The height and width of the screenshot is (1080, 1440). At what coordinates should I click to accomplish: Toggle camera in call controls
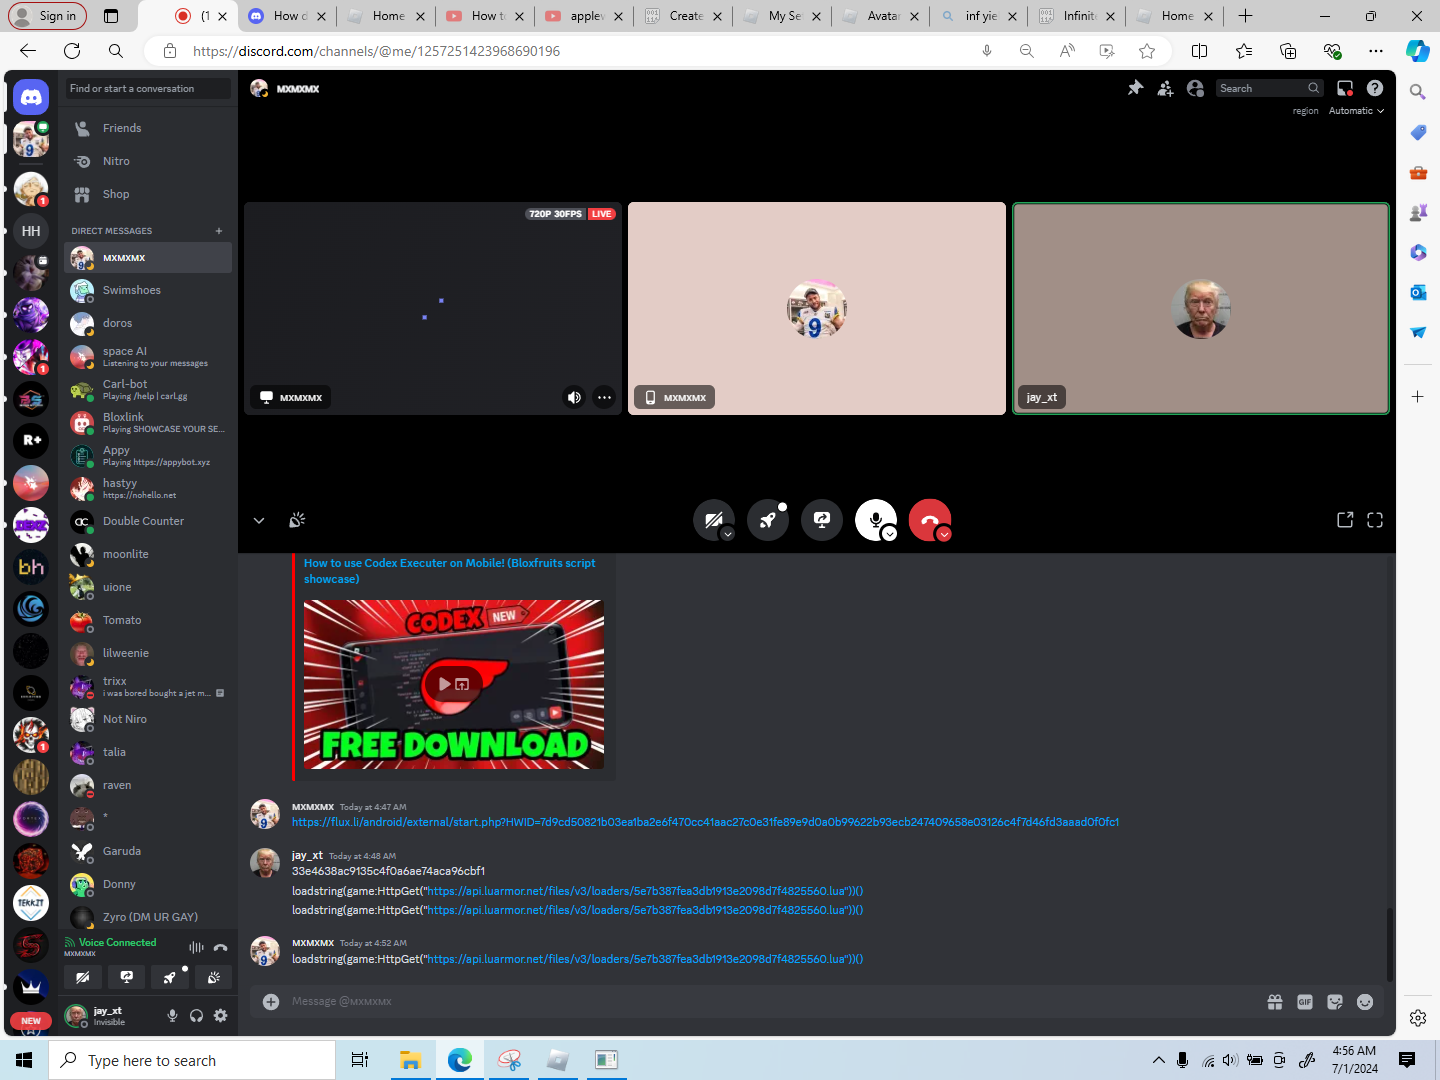click(713, 520)
